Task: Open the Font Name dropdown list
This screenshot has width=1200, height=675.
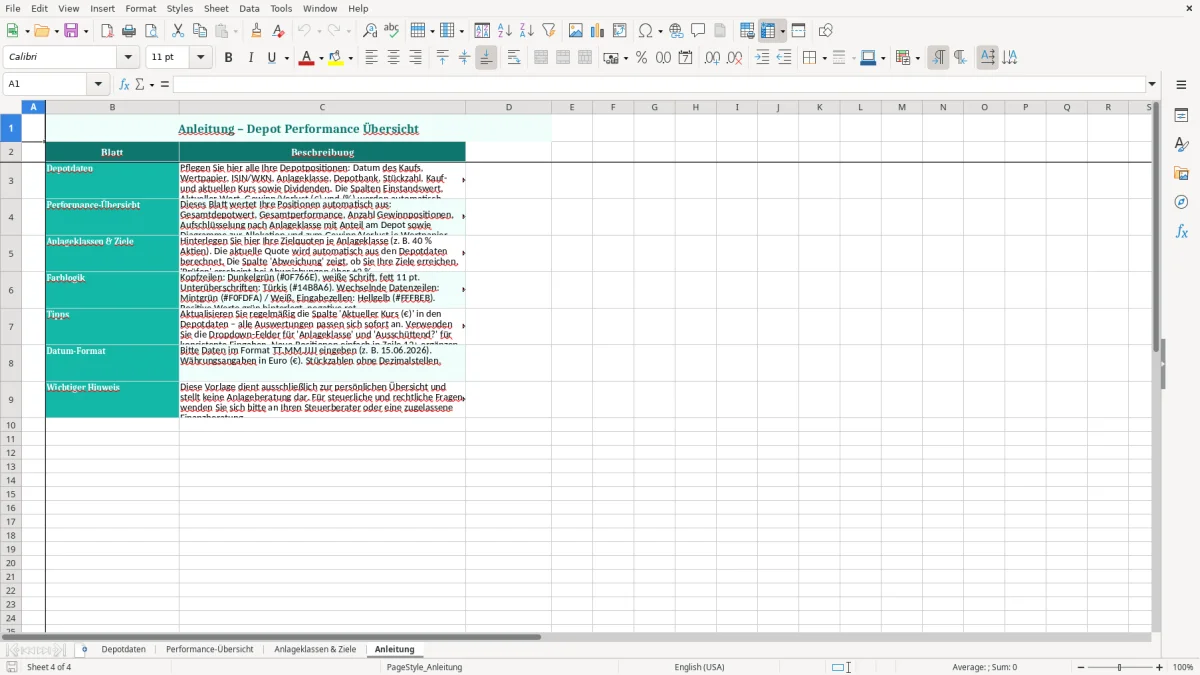Action: [x=128, y=58]
